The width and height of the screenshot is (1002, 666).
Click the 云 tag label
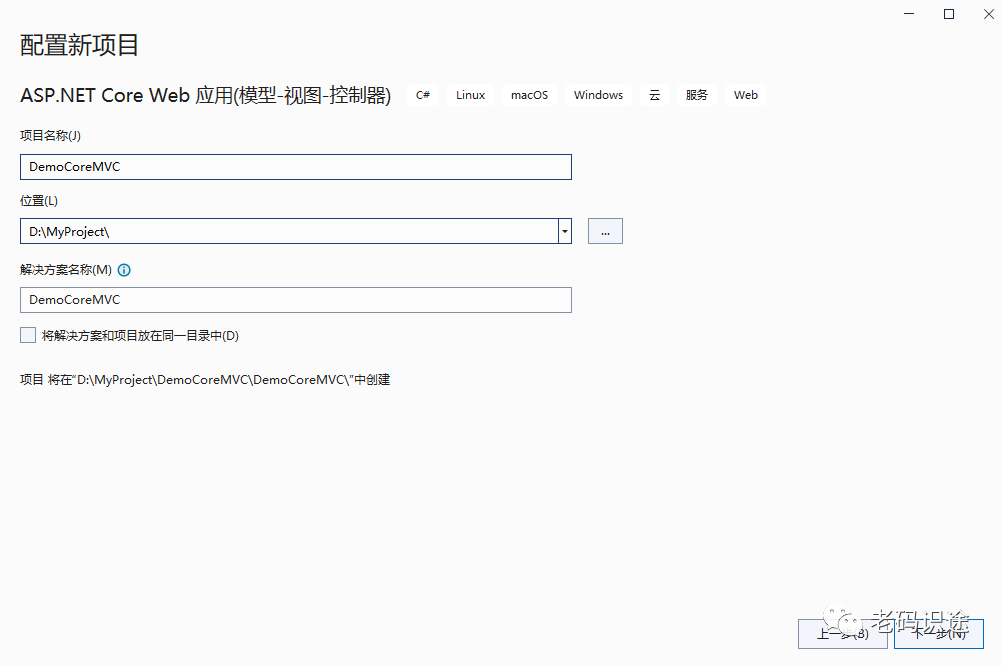click(x=654, y=95)
